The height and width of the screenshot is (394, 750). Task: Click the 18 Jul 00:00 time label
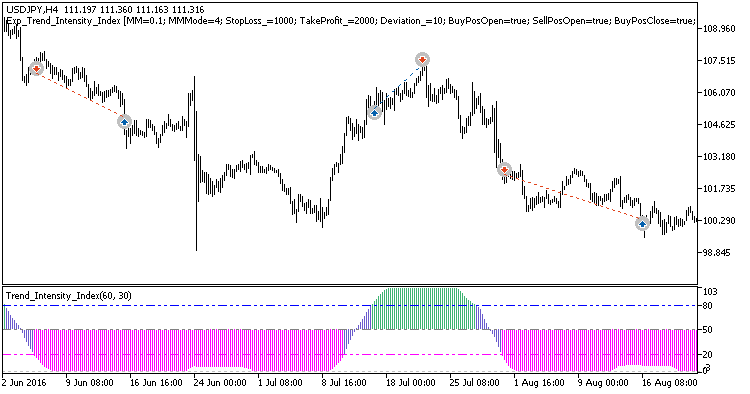[x=411, y=383]
